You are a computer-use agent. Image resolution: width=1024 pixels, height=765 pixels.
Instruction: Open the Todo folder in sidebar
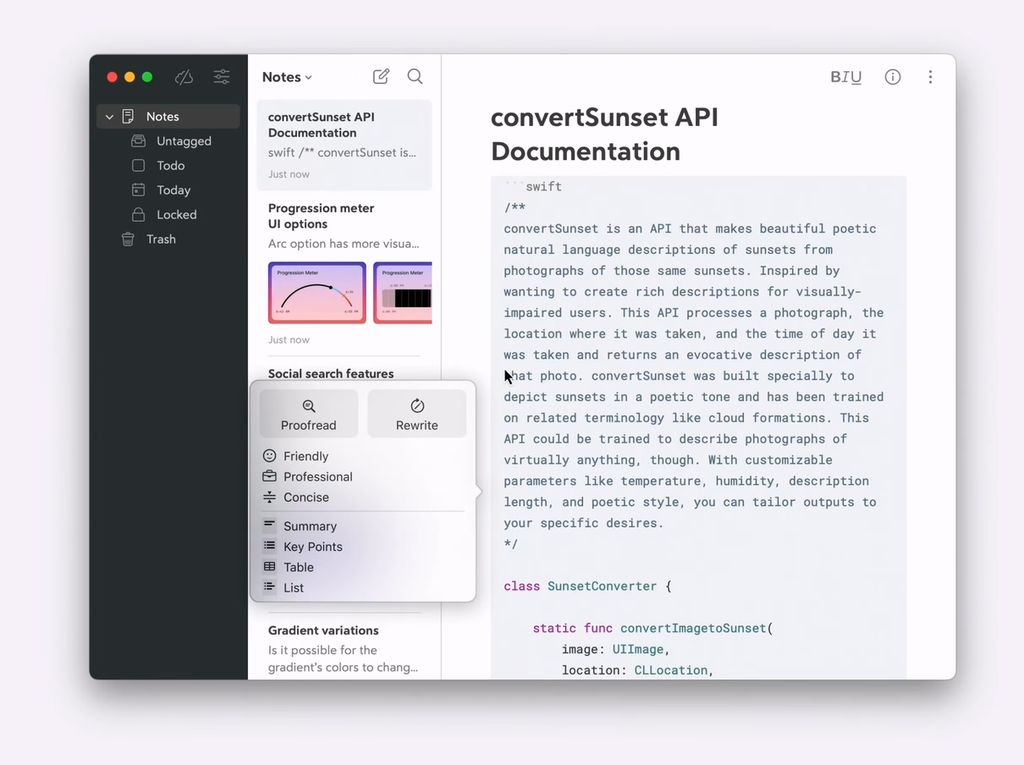tap(170, 166)
